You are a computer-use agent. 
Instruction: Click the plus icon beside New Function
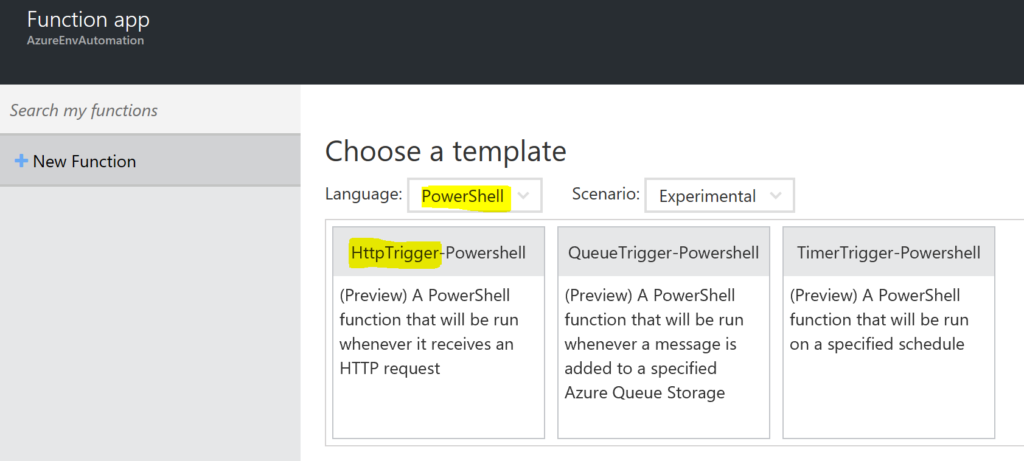(21, 161)
